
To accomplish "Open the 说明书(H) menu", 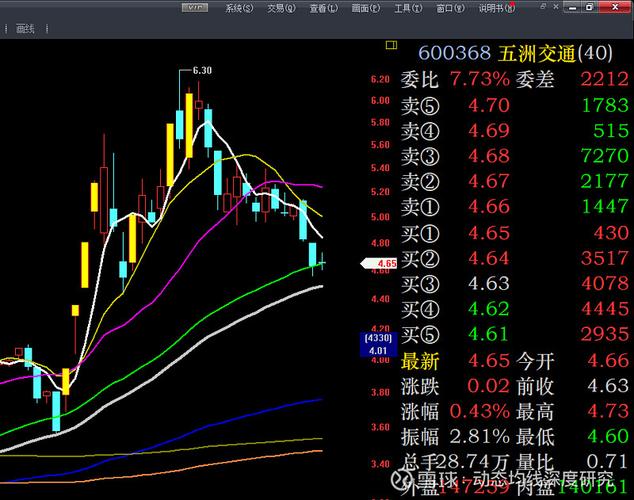I will point(497,8).
